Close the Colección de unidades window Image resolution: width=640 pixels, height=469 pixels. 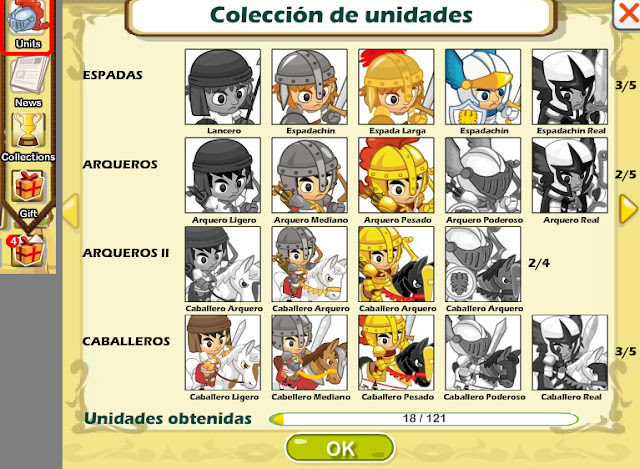628,14
